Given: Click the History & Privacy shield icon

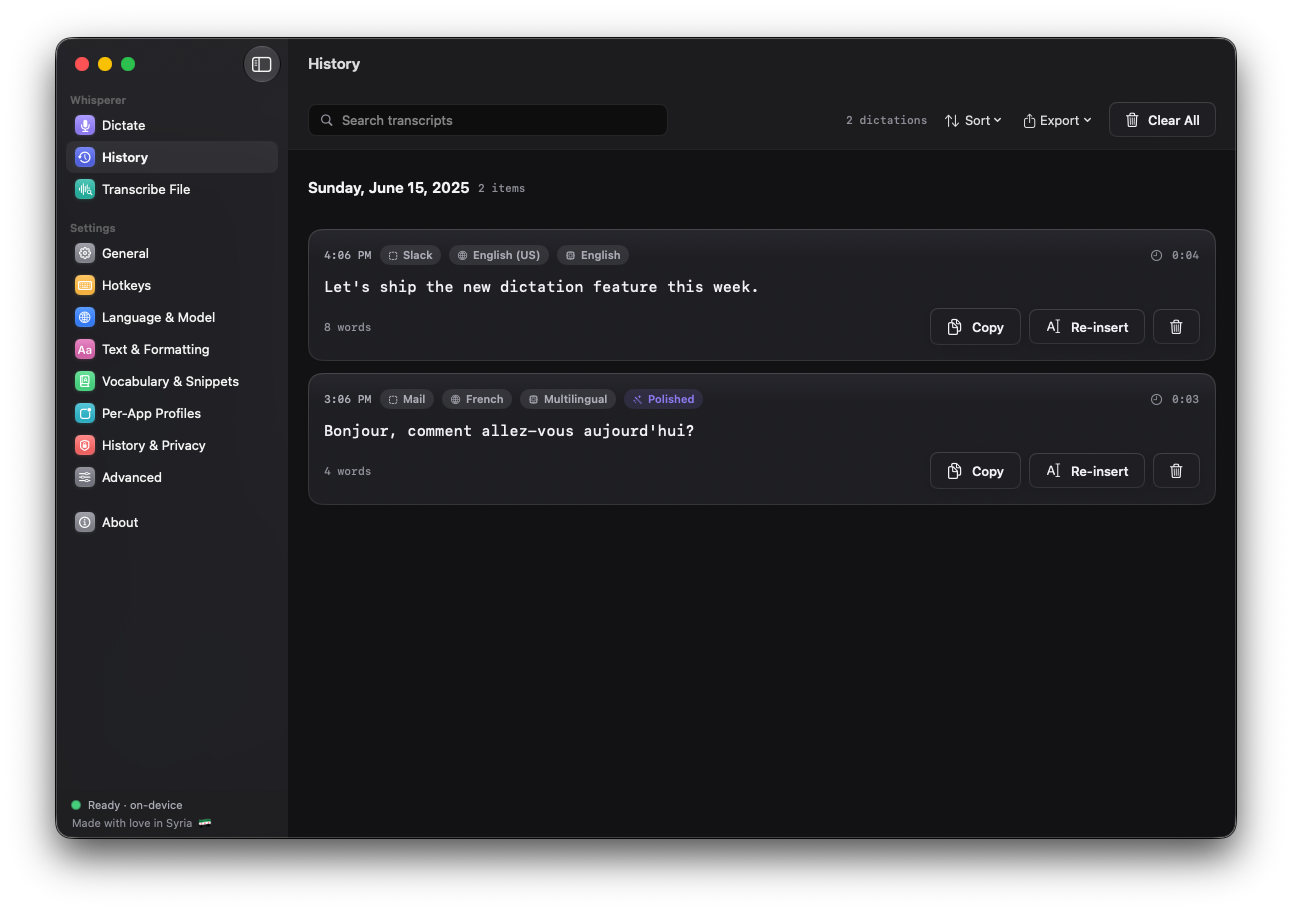Looking at the screenshot, I should coord(85,445).
